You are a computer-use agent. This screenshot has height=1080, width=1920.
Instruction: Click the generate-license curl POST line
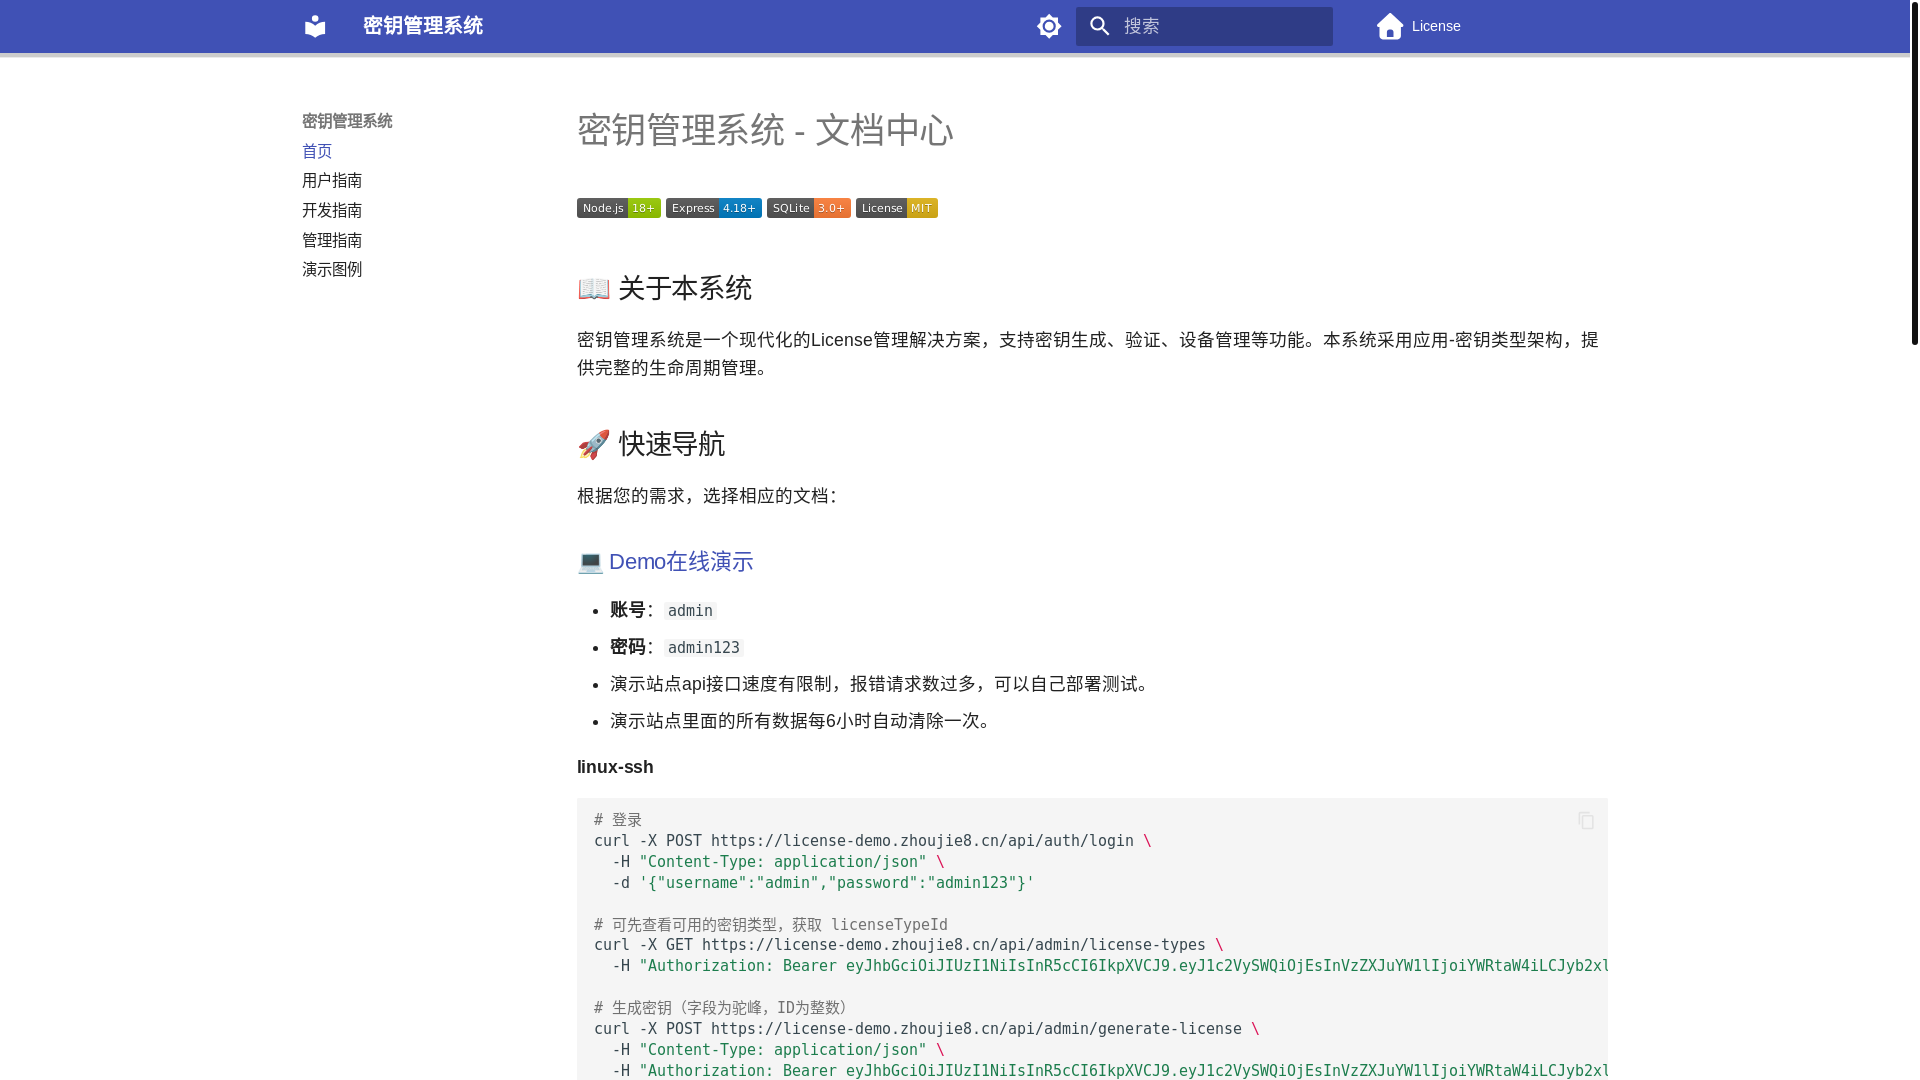pos(927,1029)
